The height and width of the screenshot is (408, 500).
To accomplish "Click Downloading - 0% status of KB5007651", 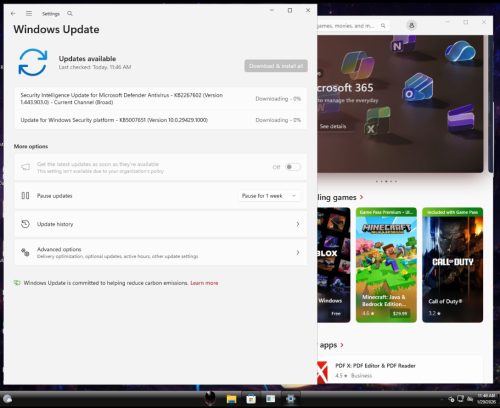I will pyautogui.click(x=278, y=120).
